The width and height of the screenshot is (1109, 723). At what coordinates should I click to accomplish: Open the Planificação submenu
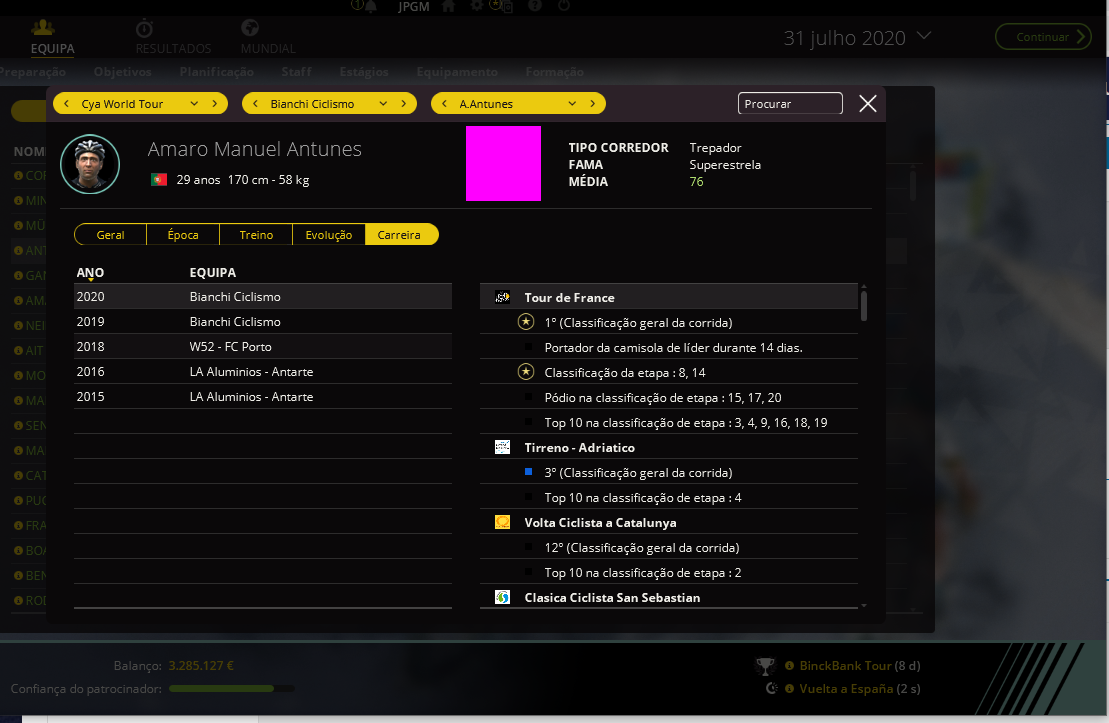[x=216, y=71]
